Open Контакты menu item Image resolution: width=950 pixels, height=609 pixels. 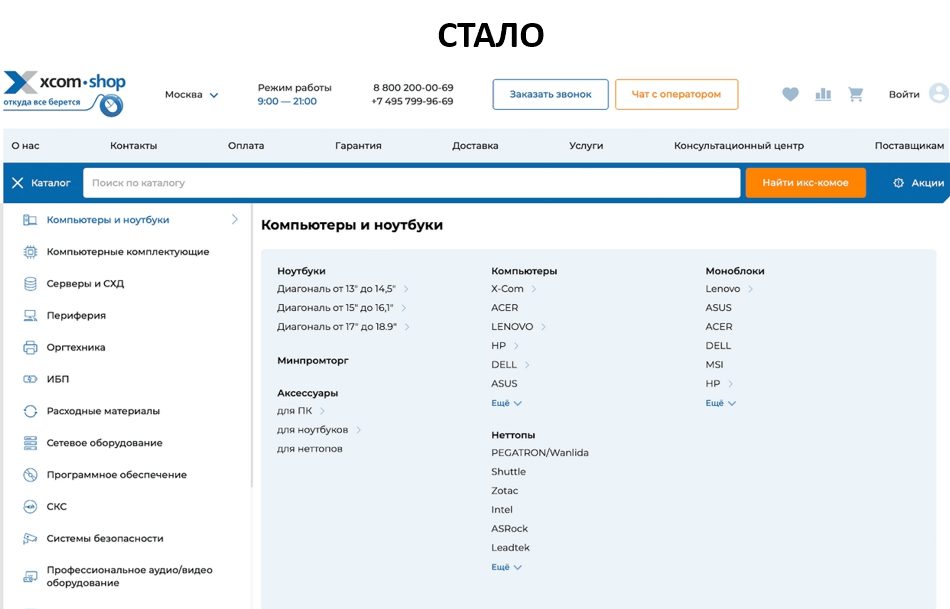pyautogui.click(x=133, y=145)
